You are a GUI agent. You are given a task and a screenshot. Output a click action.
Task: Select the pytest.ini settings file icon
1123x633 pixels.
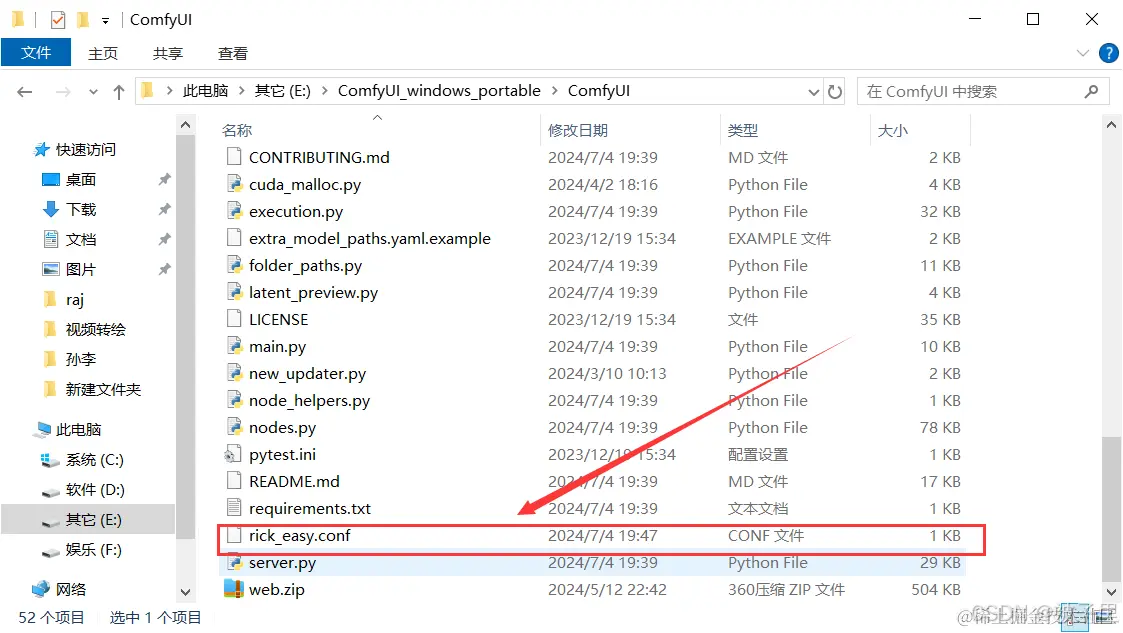pos(233,455)
